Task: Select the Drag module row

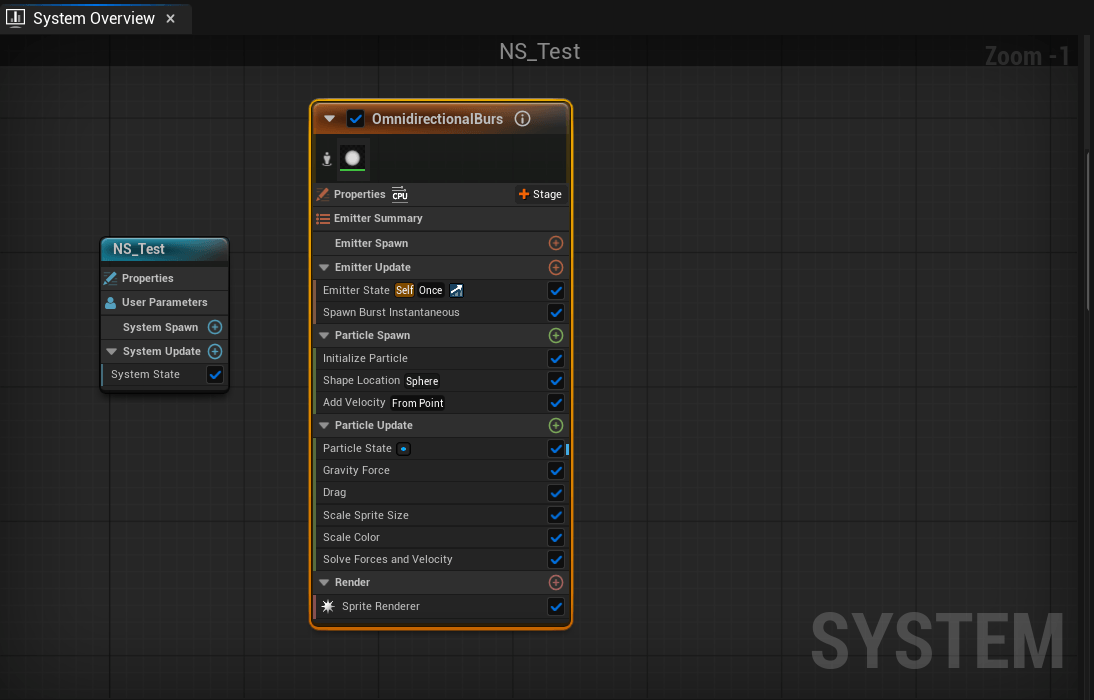Action: pyautogui.click(x=441, y=493)
